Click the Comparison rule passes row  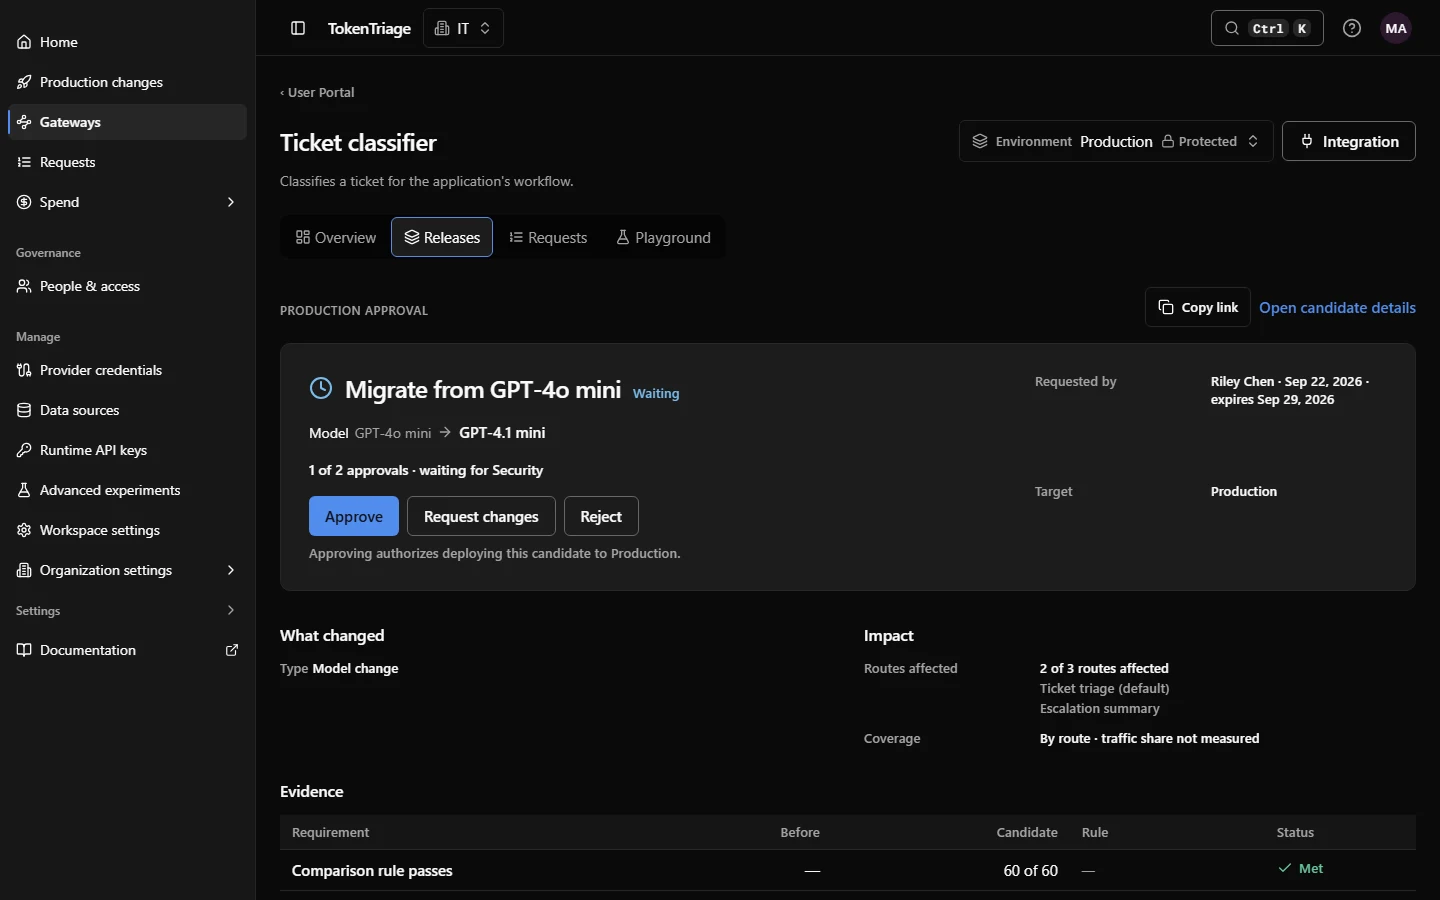point(848,870)
